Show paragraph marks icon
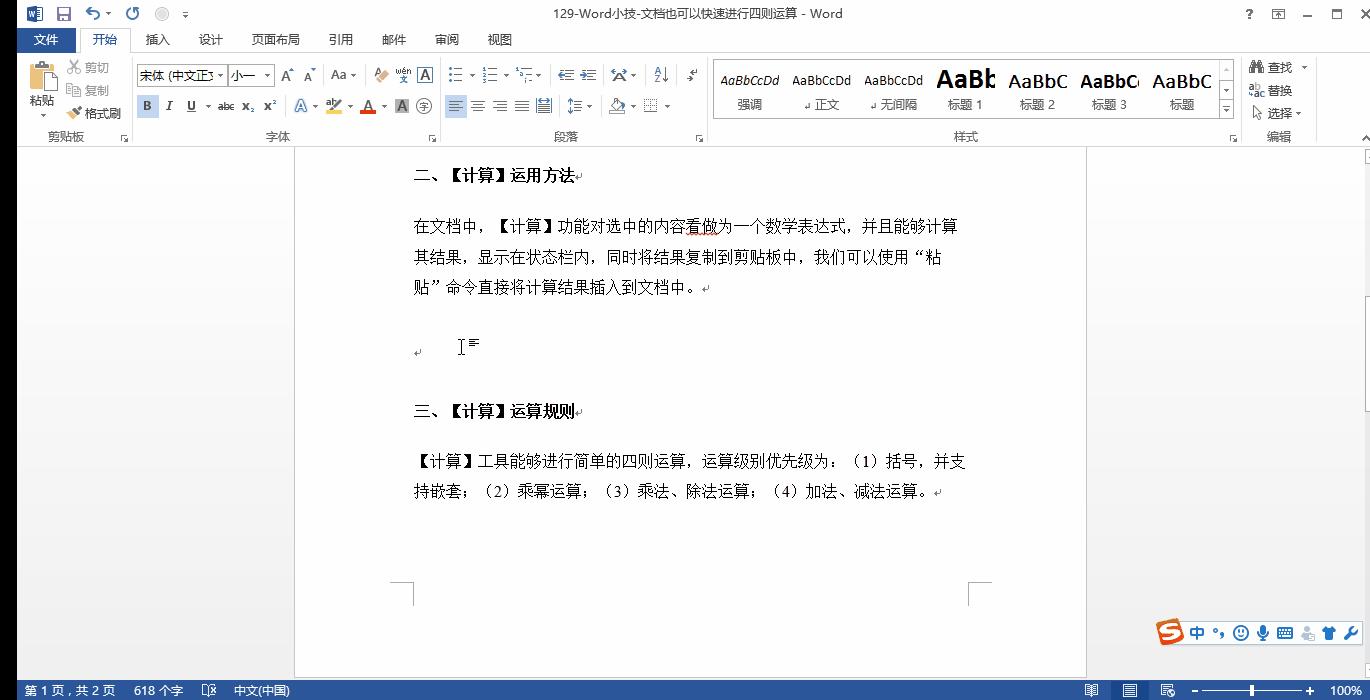 click(x=690, y=74)
